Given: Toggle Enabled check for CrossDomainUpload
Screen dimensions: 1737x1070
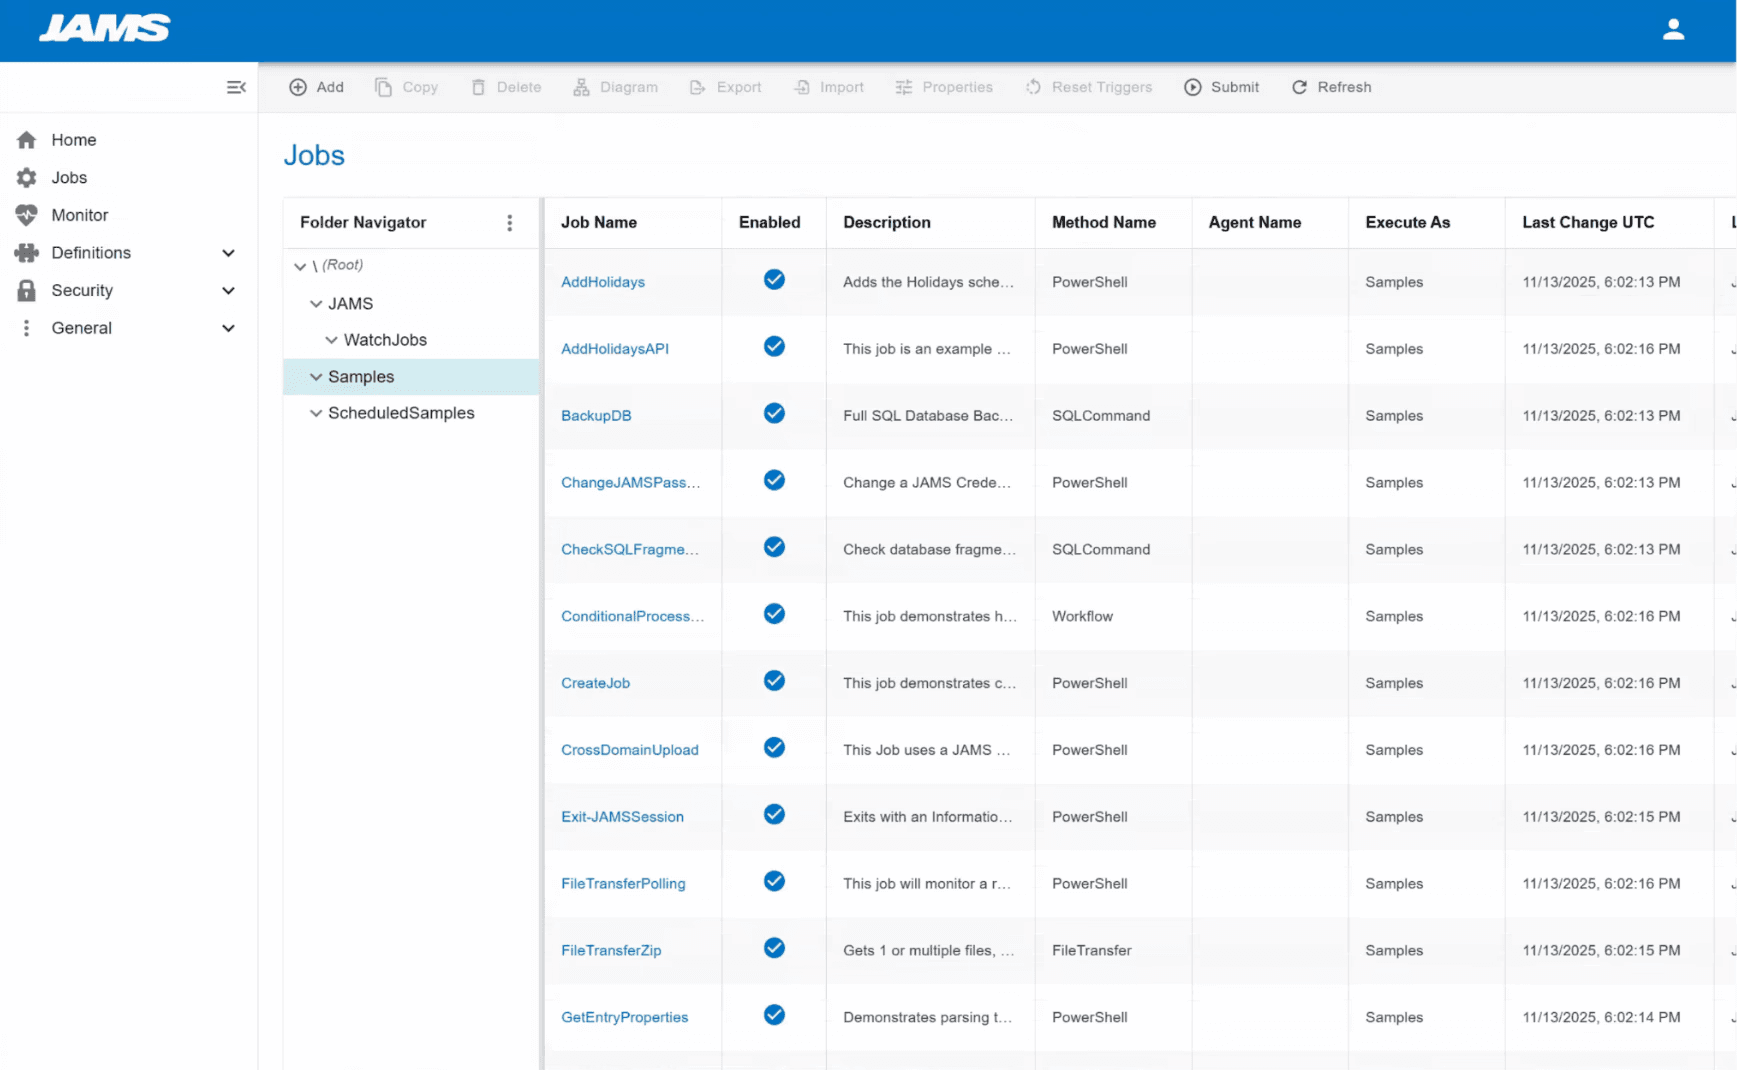Looking at the screenshot, I should pos(774,748).
